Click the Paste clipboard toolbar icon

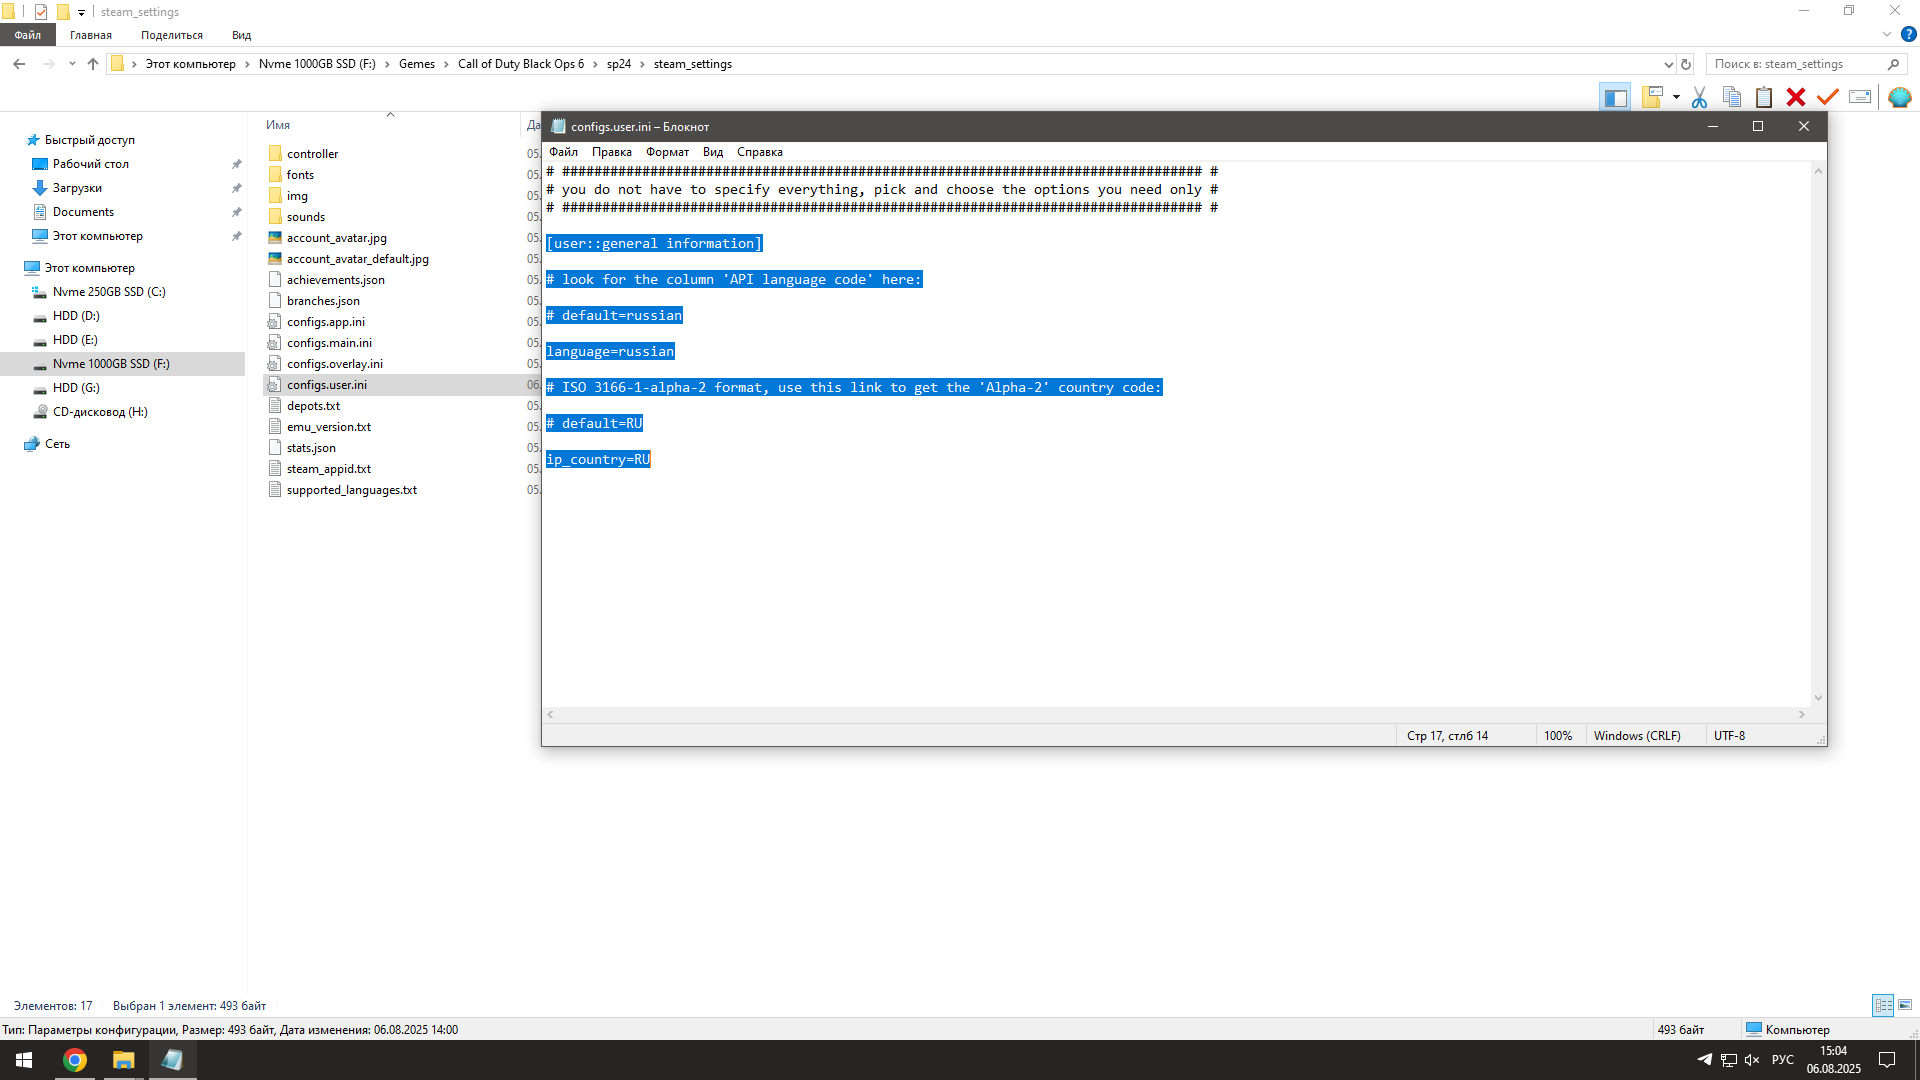[1764, 97]
